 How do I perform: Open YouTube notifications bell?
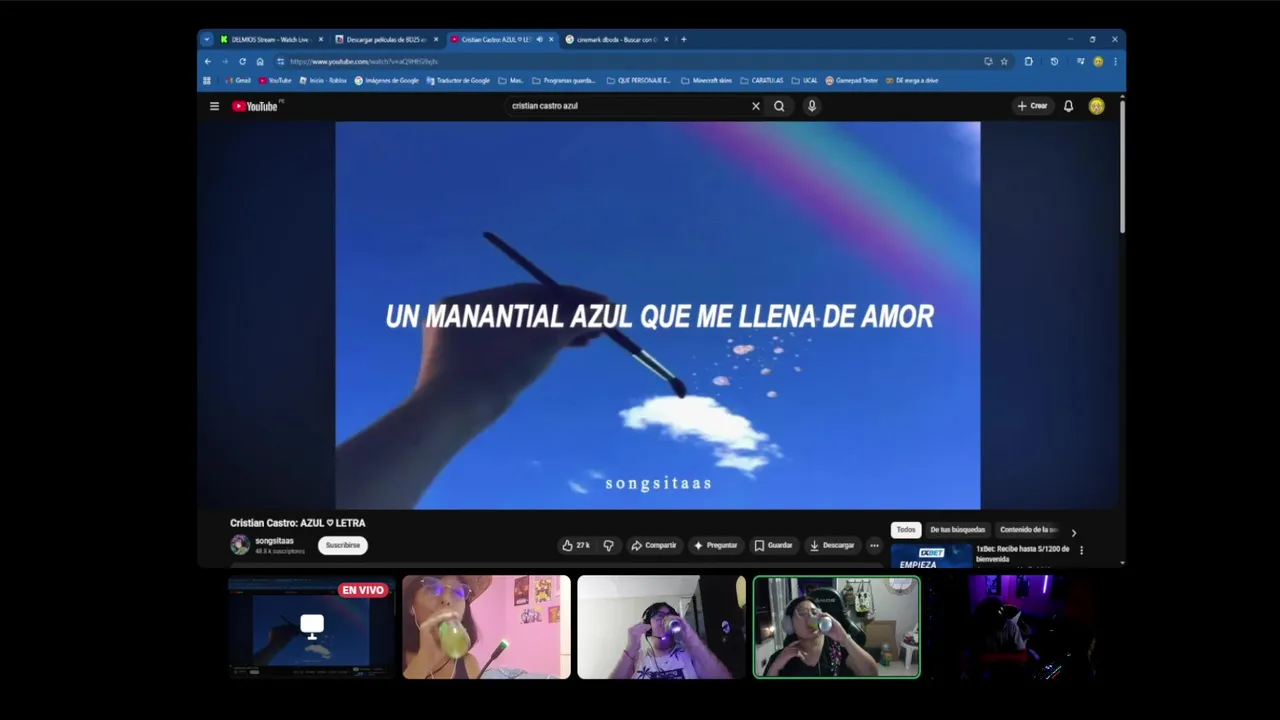(x=1068, y=106)
